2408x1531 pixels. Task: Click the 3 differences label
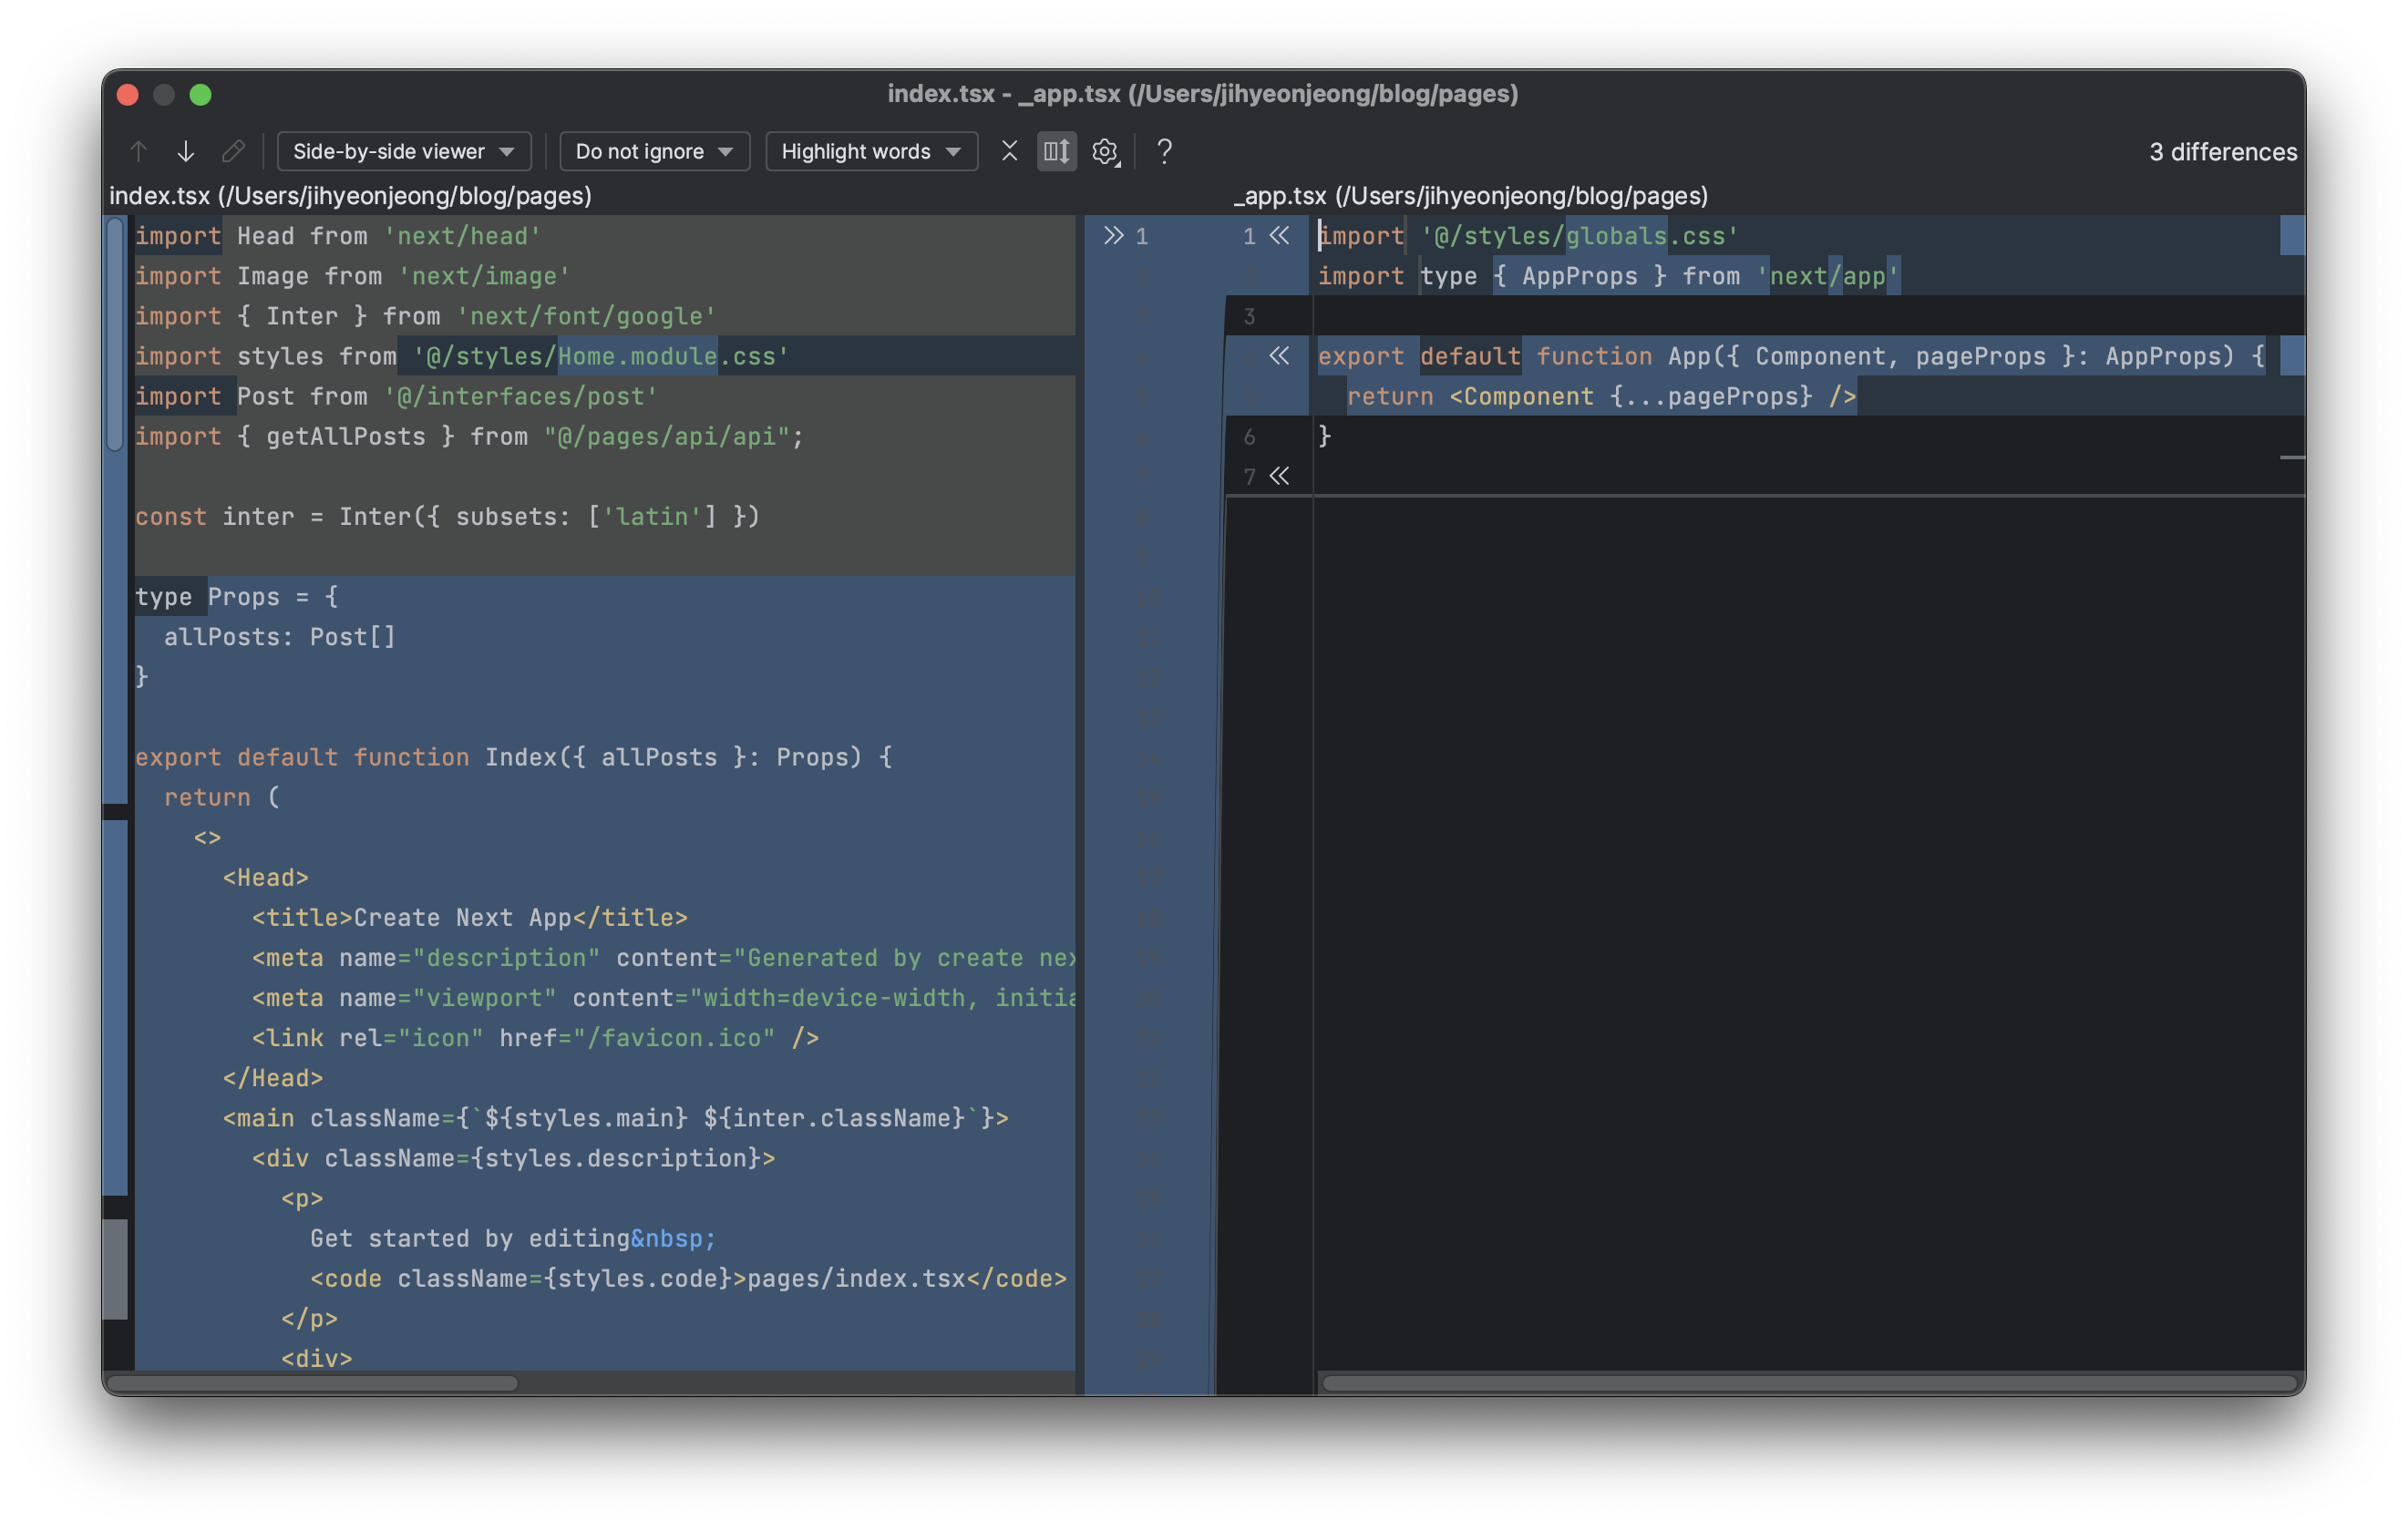pos(2222,152)
